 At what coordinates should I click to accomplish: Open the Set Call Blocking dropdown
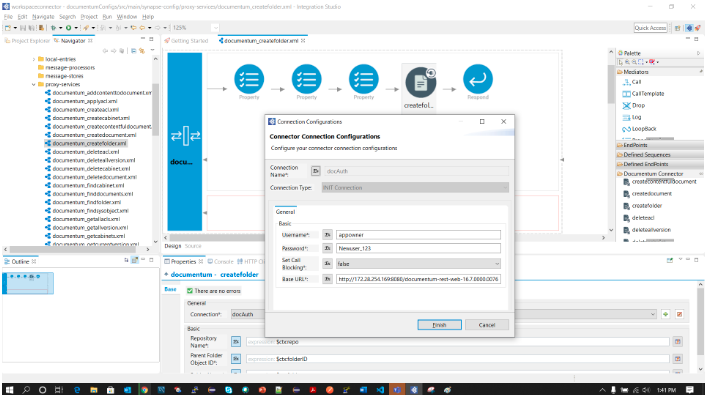coord(418,264)
